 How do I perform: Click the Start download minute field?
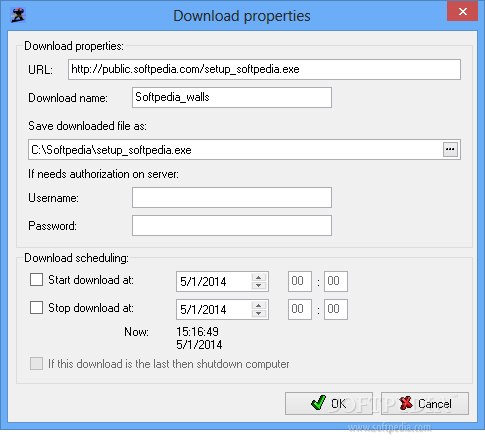pos(336,281)
